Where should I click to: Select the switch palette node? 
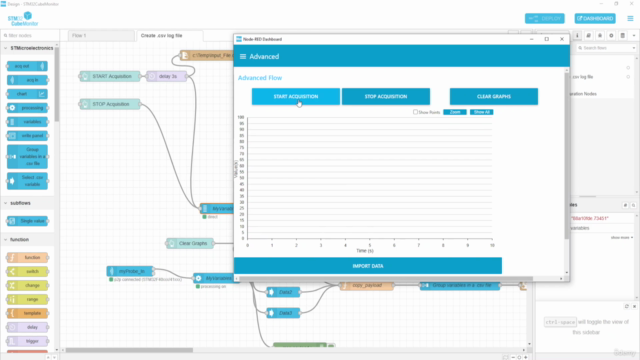(x=27, y=271)
